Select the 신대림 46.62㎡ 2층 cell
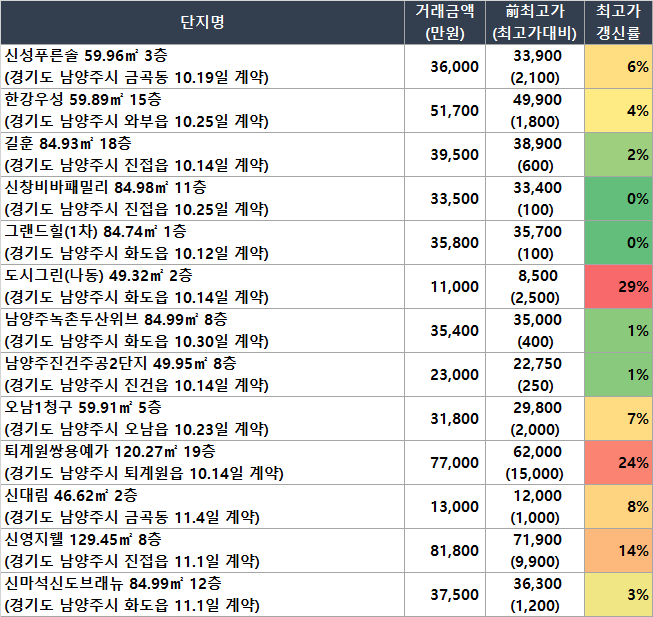Image resolution: width=653 pixels, height=617 pixels. (202, 507)
